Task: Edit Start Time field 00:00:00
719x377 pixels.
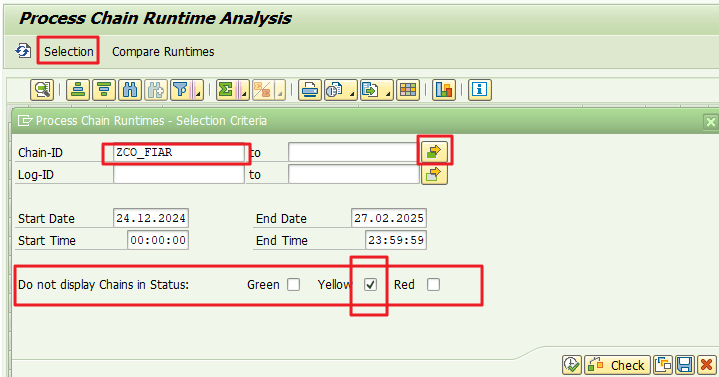Action: coord(158,240)
